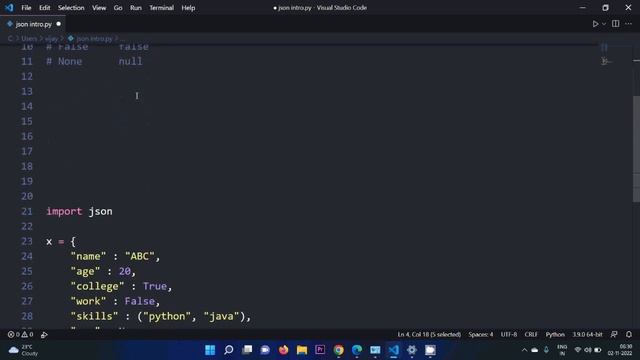The image size is (640, 360).
Task: Click the microphone icon in system tray
Action: (546, 350)
